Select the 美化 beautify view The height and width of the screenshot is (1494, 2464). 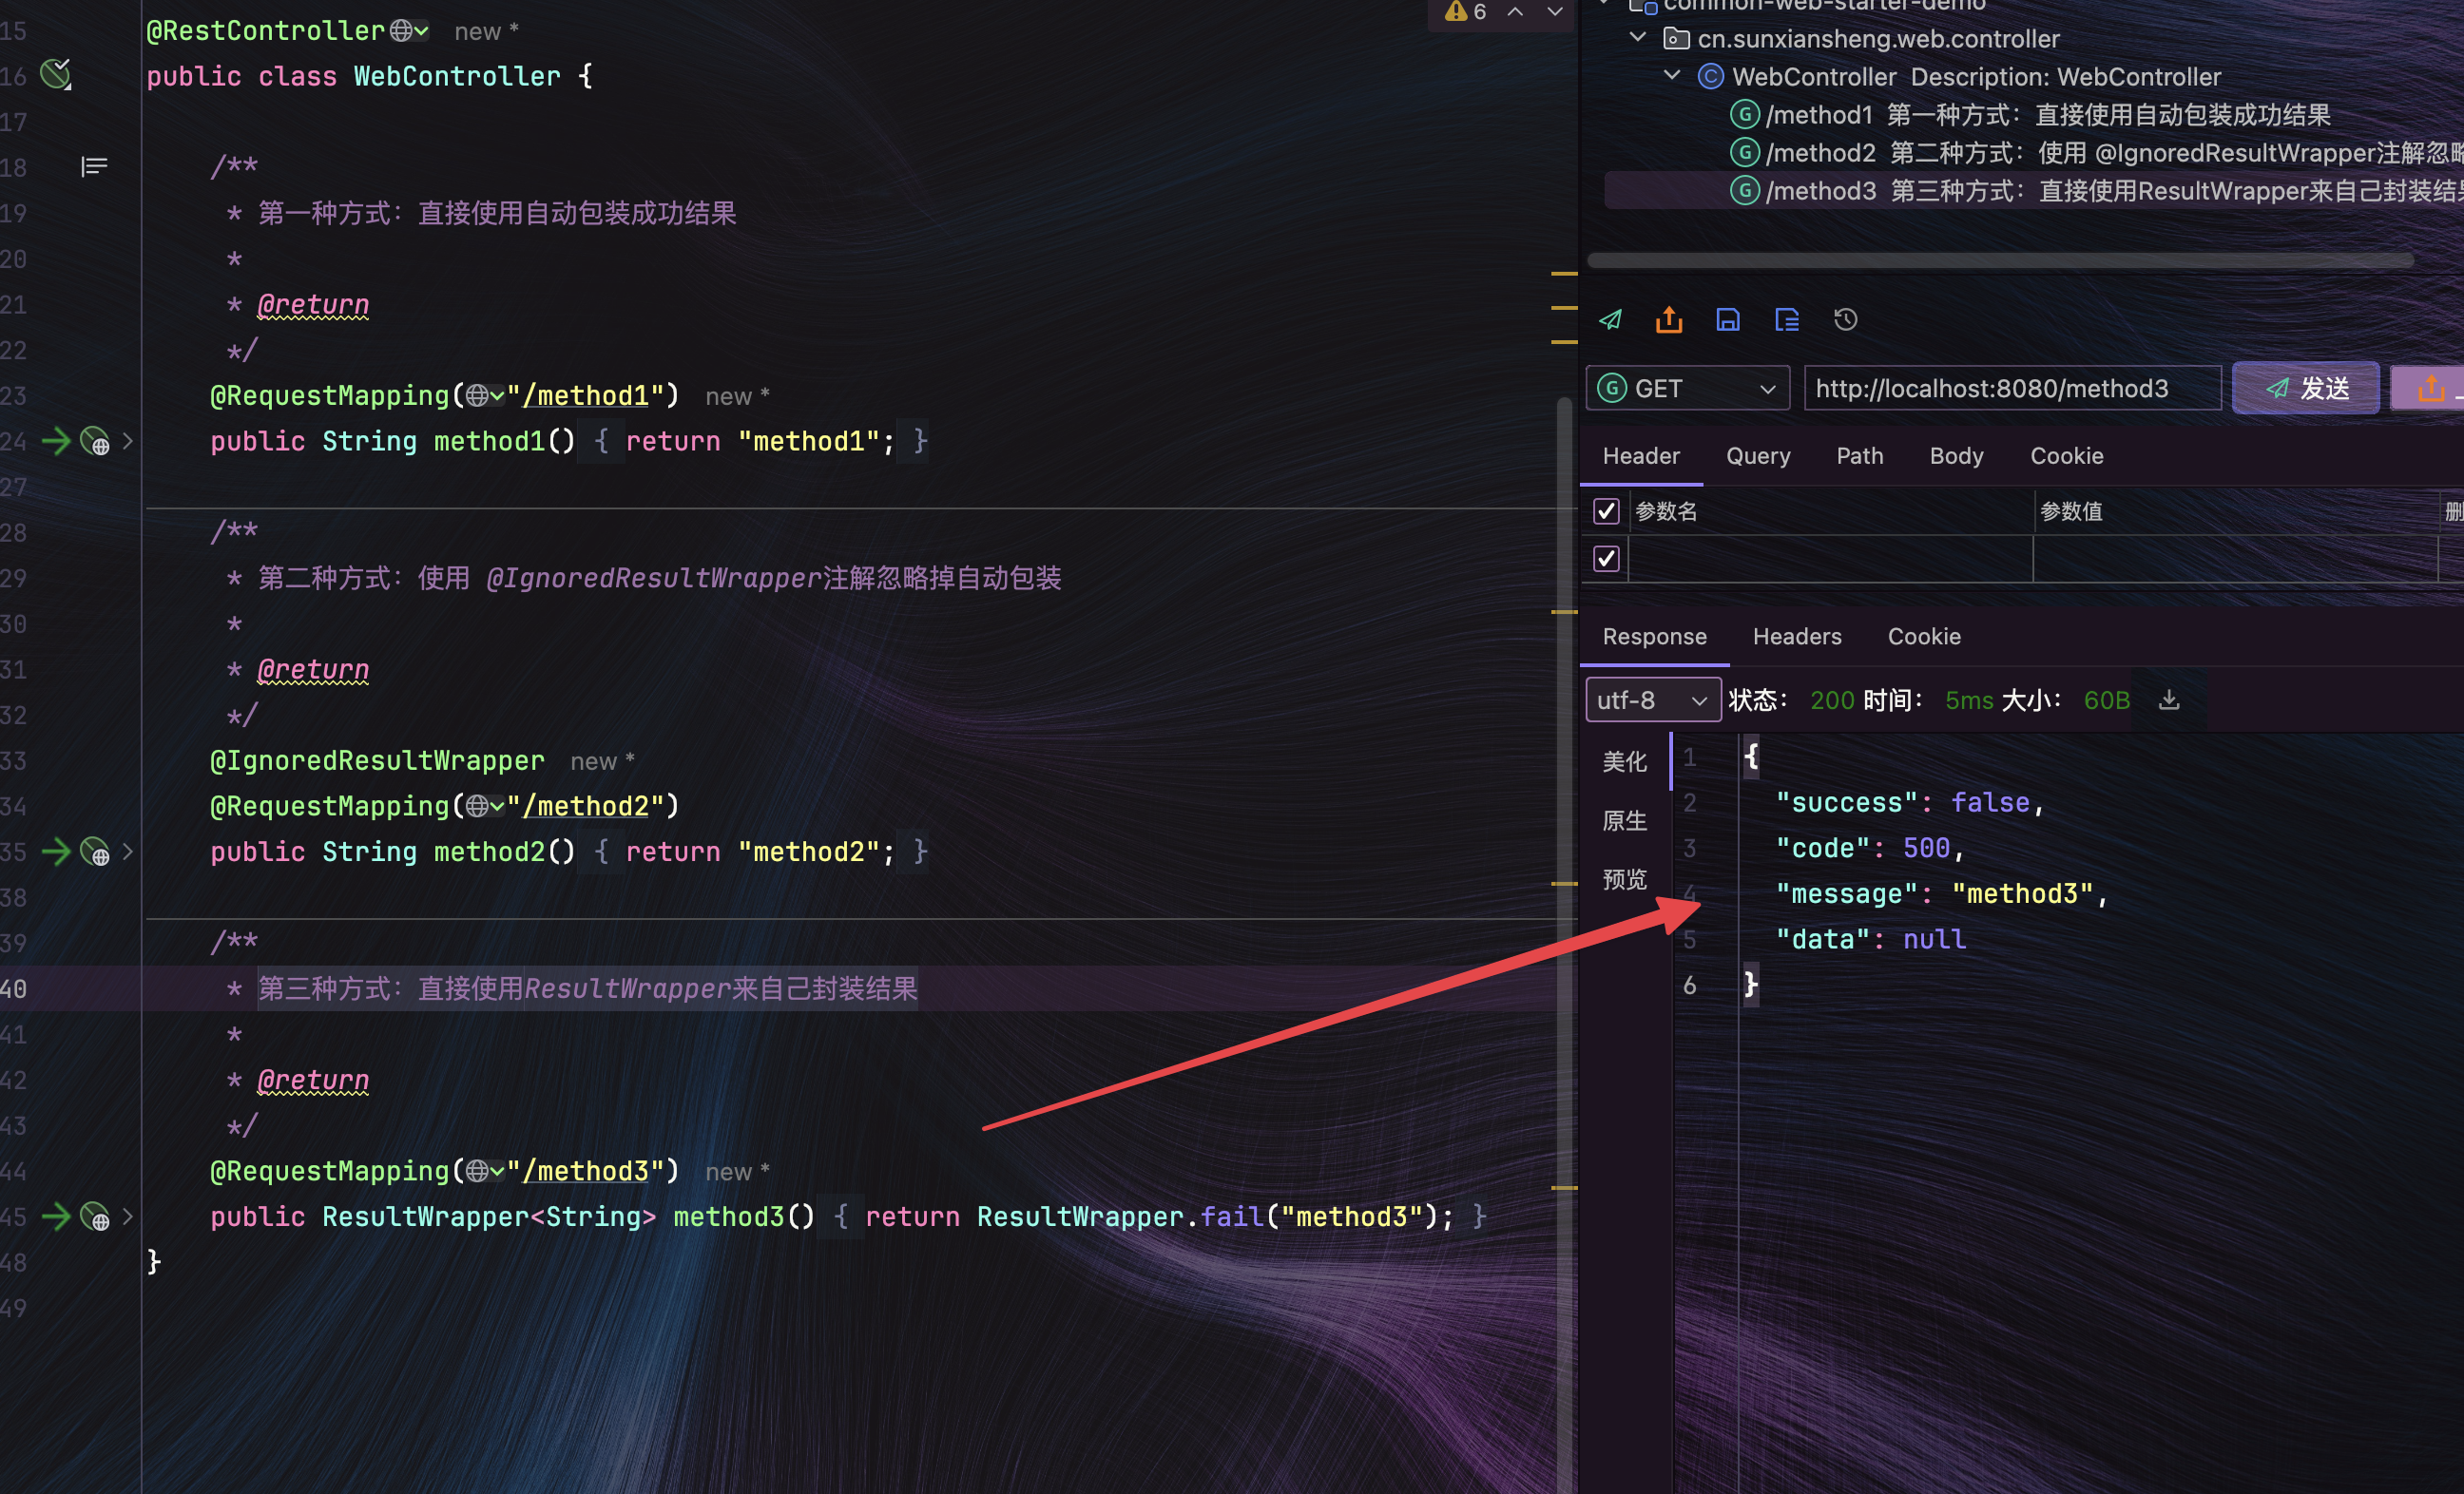(x=1624, y=762)
